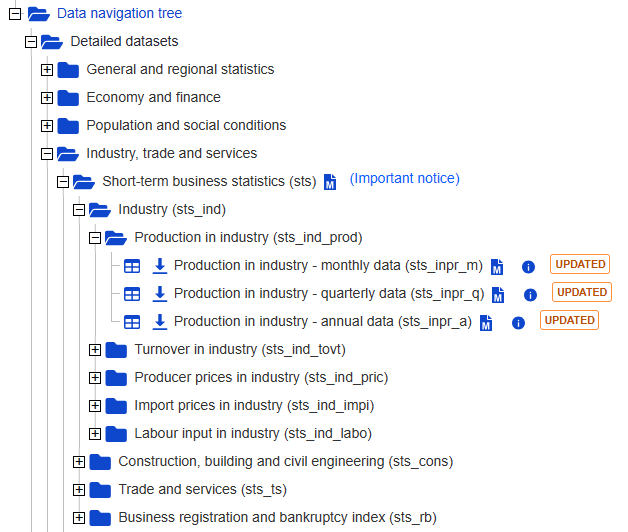Open metadata icon beside Short-term business statistics
Image resolution: width=628 pixels, height=532 pixels.
click(x=330, y=182)
